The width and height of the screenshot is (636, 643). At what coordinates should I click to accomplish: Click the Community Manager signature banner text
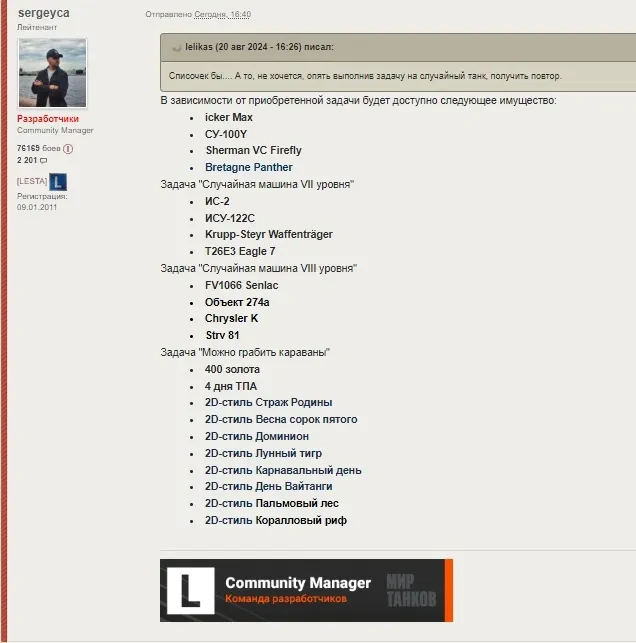[x=298, y=583]
